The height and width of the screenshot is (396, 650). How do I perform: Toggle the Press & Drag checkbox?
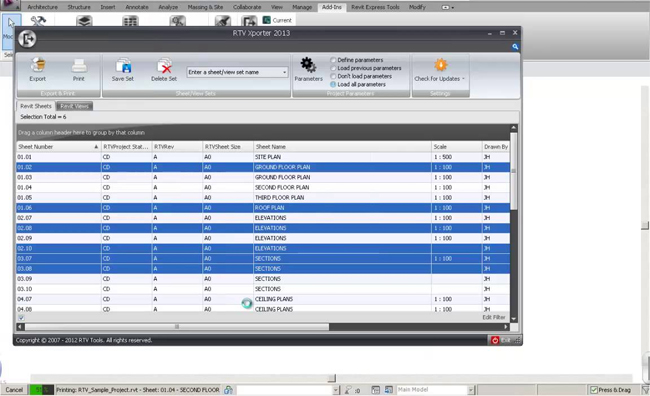[x=594, y=390]
